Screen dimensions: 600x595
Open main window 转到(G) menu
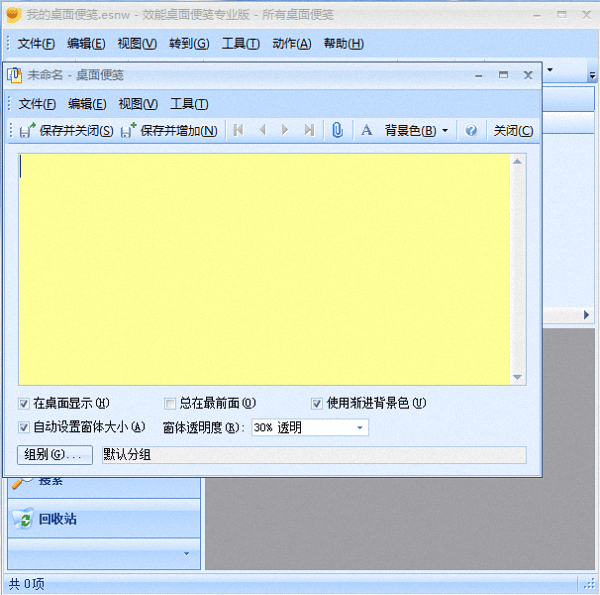189,44
